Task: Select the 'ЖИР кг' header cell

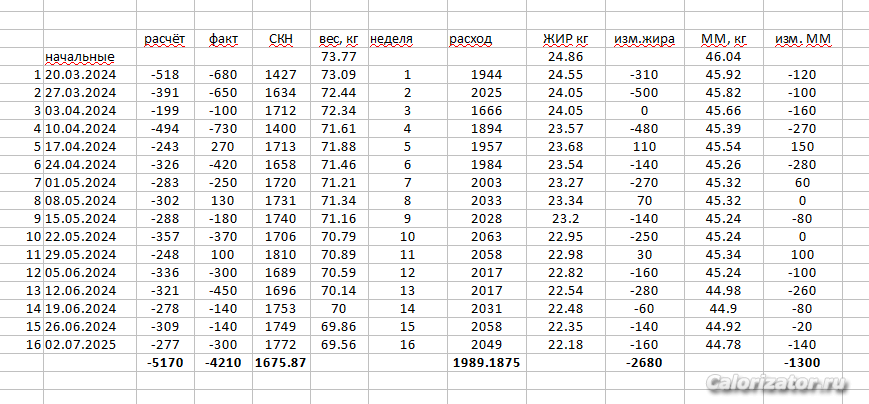Action: coord(566,39)
